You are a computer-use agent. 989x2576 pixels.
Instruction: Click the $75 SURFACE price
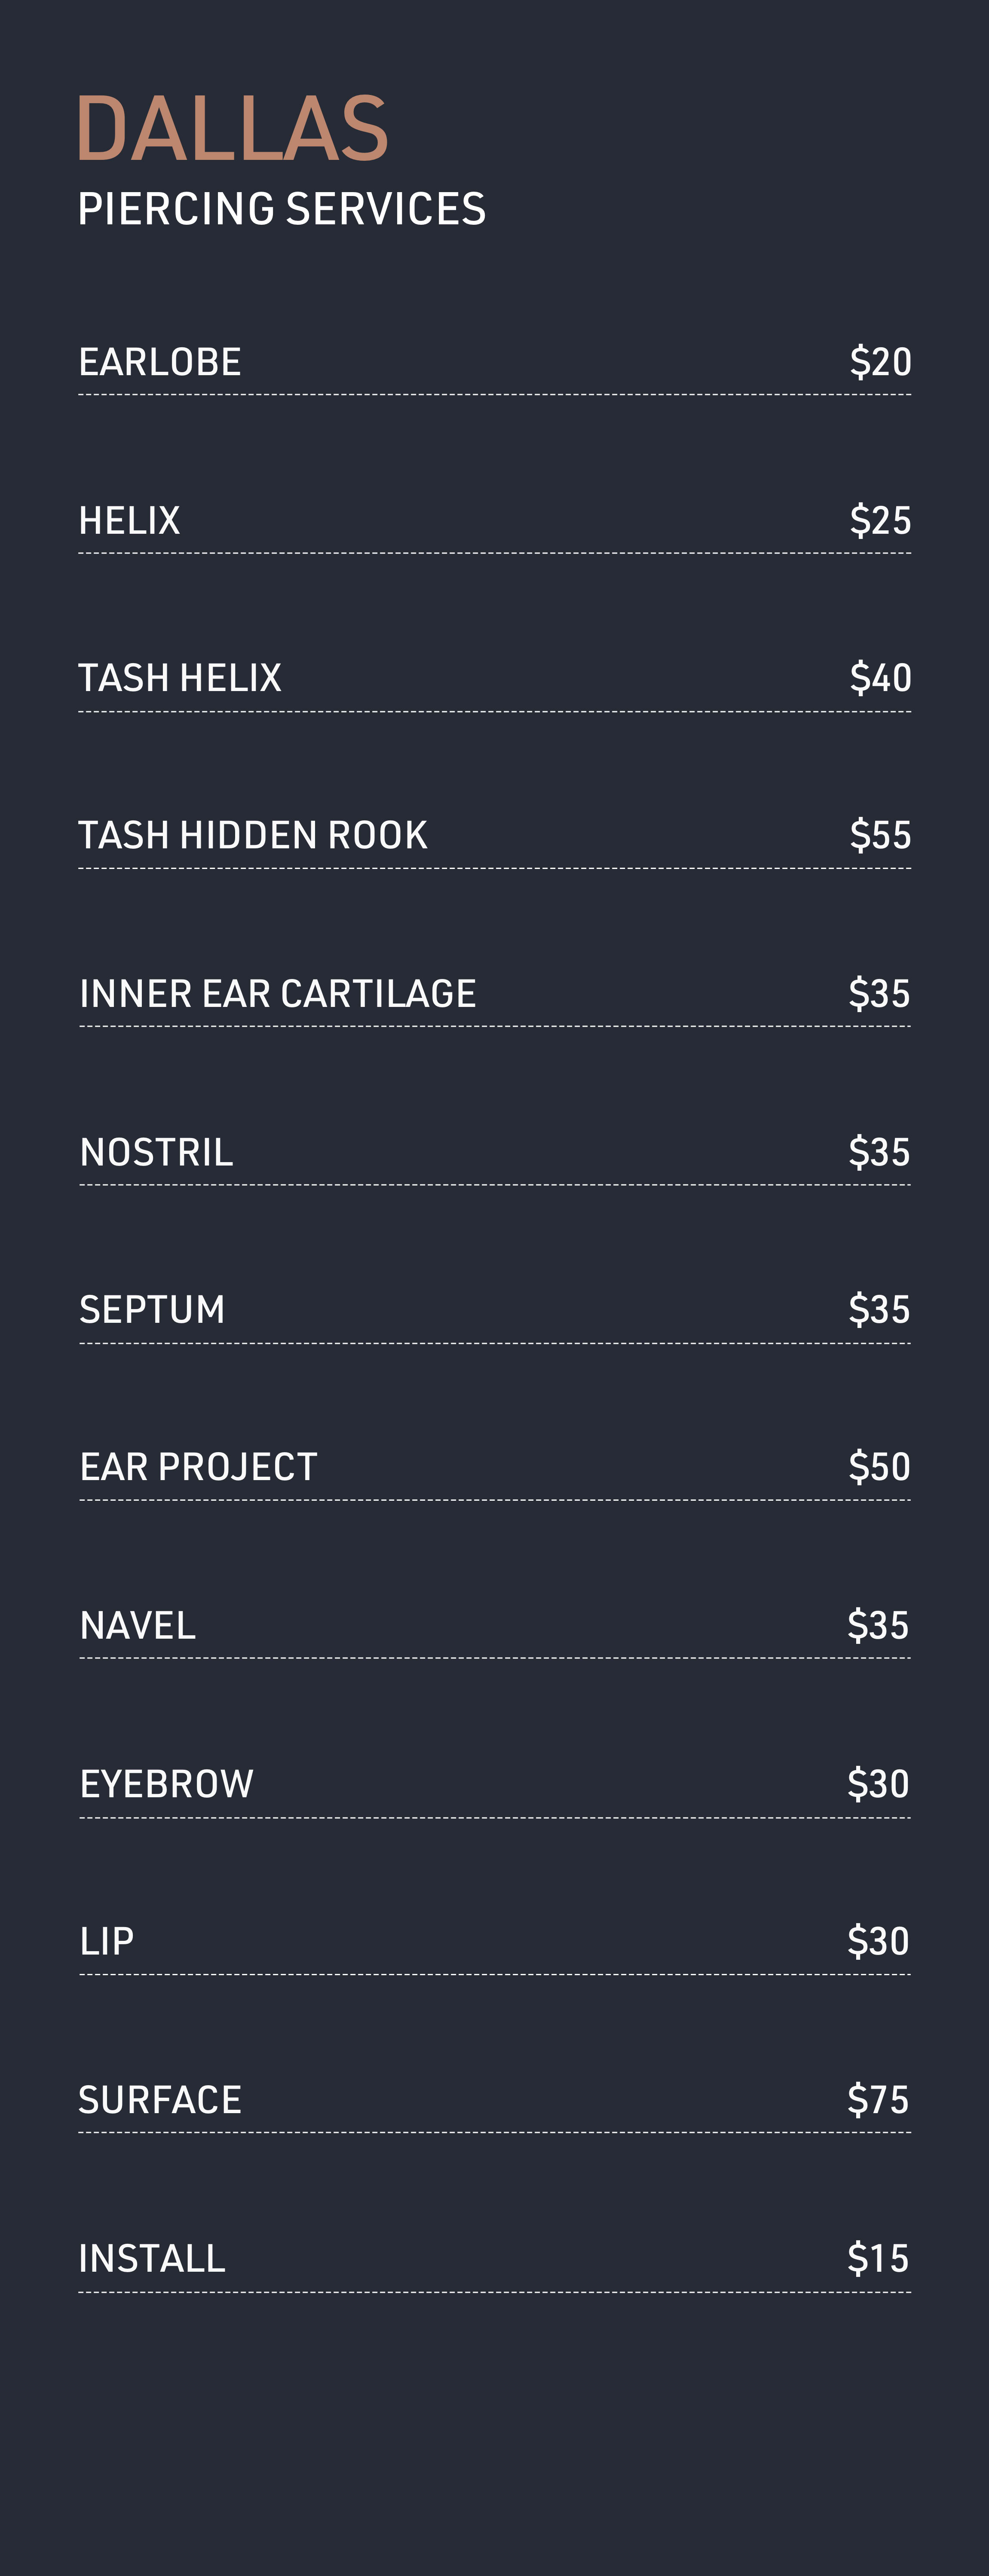pyautogui.click(x=878, y=2099)
